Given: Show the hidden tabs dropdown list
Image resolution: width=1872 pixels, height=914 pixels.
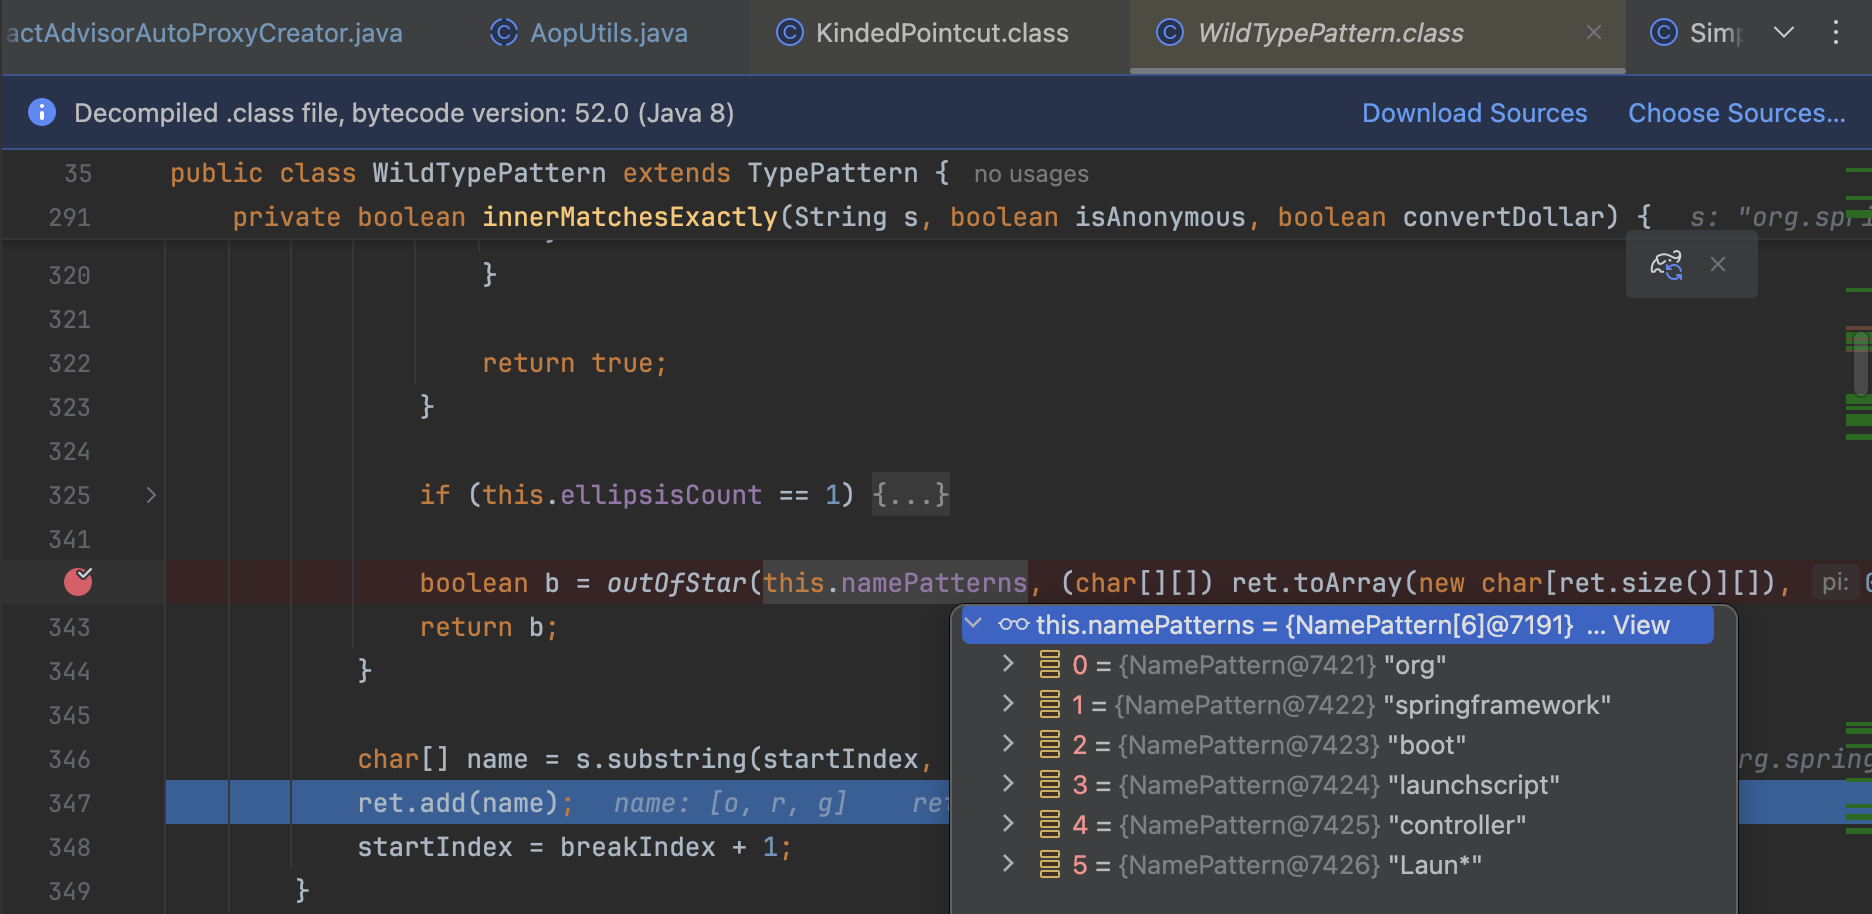Looking at the screenshot, I should point(1784,33).
